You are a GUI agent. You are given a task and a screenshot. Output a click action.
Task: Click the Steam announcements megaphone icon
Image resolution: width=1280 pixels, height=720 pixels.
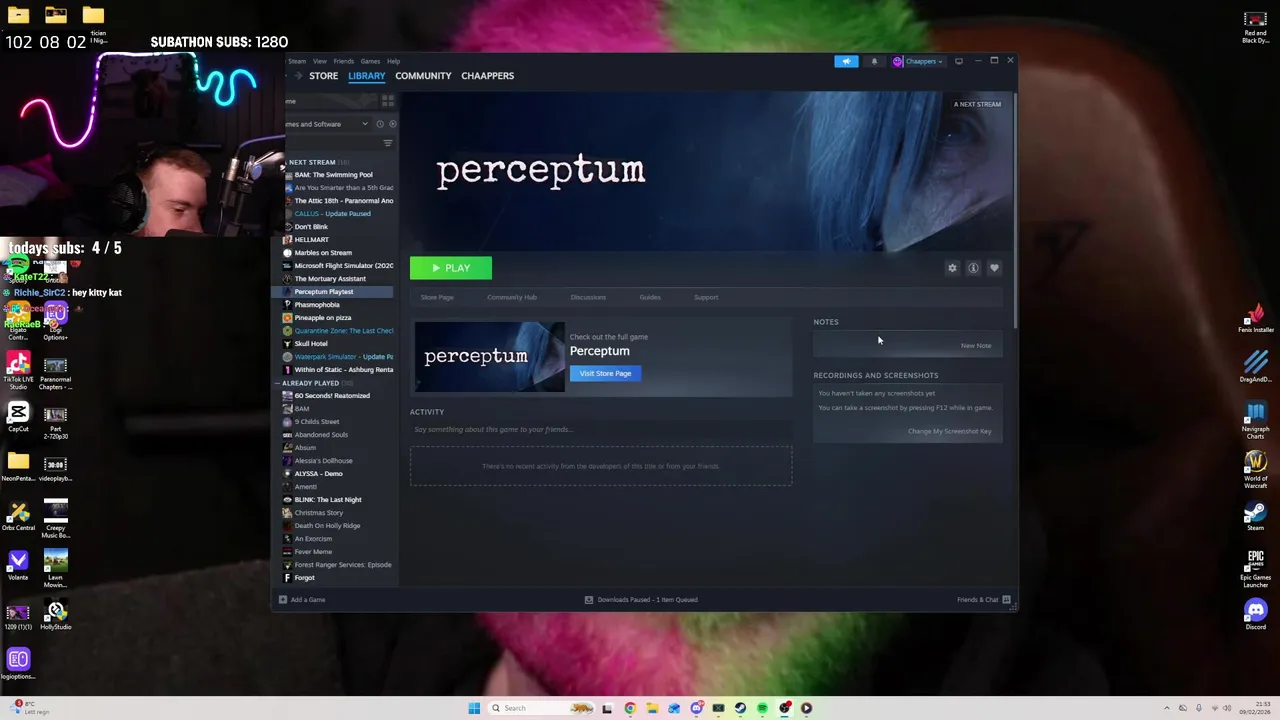click(x=846, y=61)
